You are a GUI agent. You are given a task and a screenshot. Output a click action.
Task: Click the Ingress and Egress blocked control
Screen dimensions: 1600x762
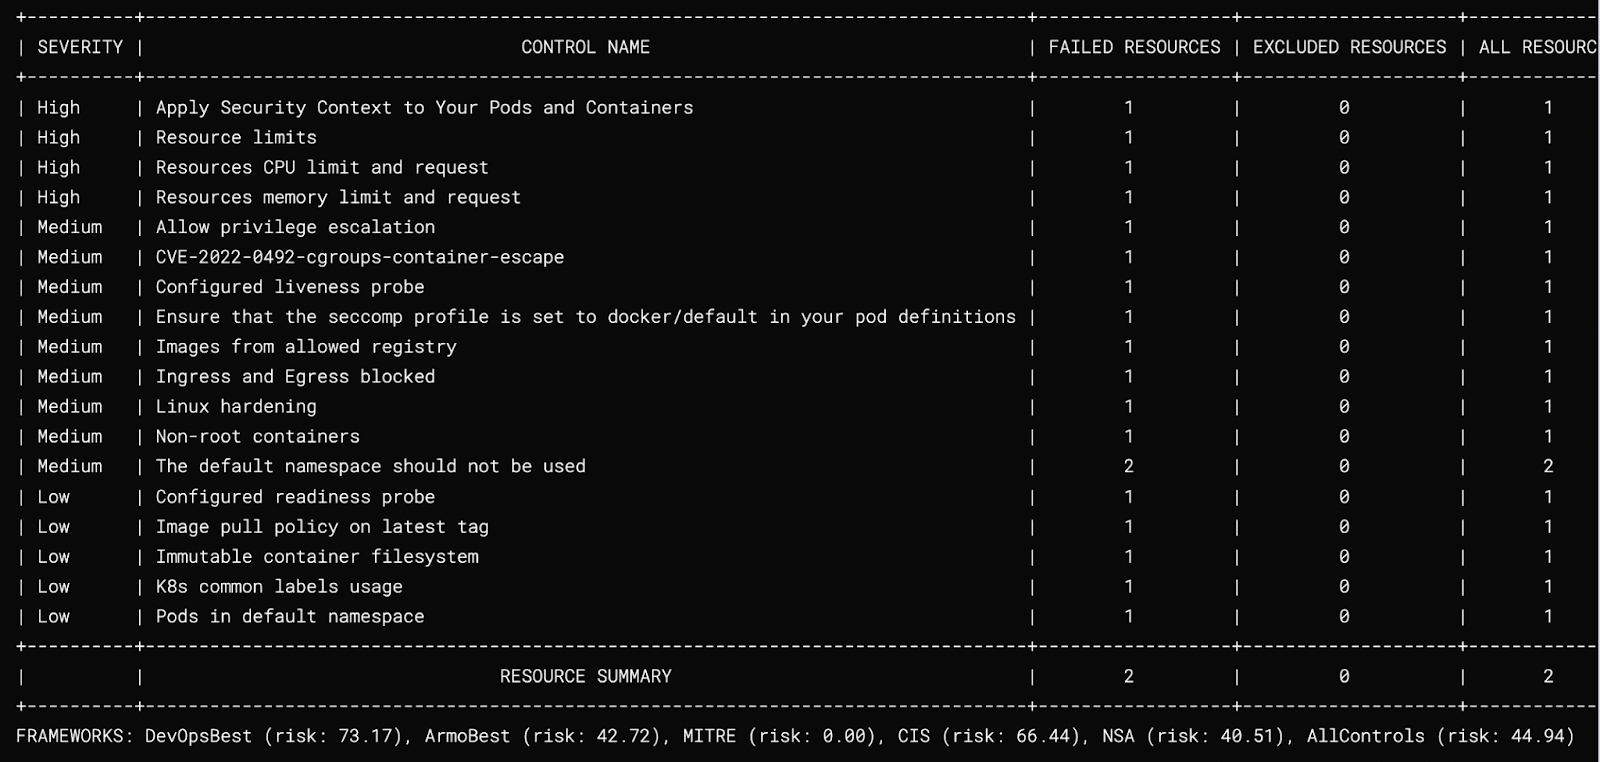(x=295, y=376)
